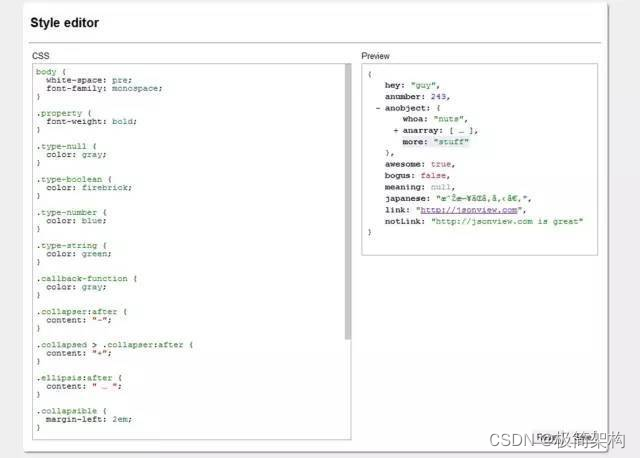
Task: Click the '.collapser:after' selector line
Action: (x=81, y=311)
